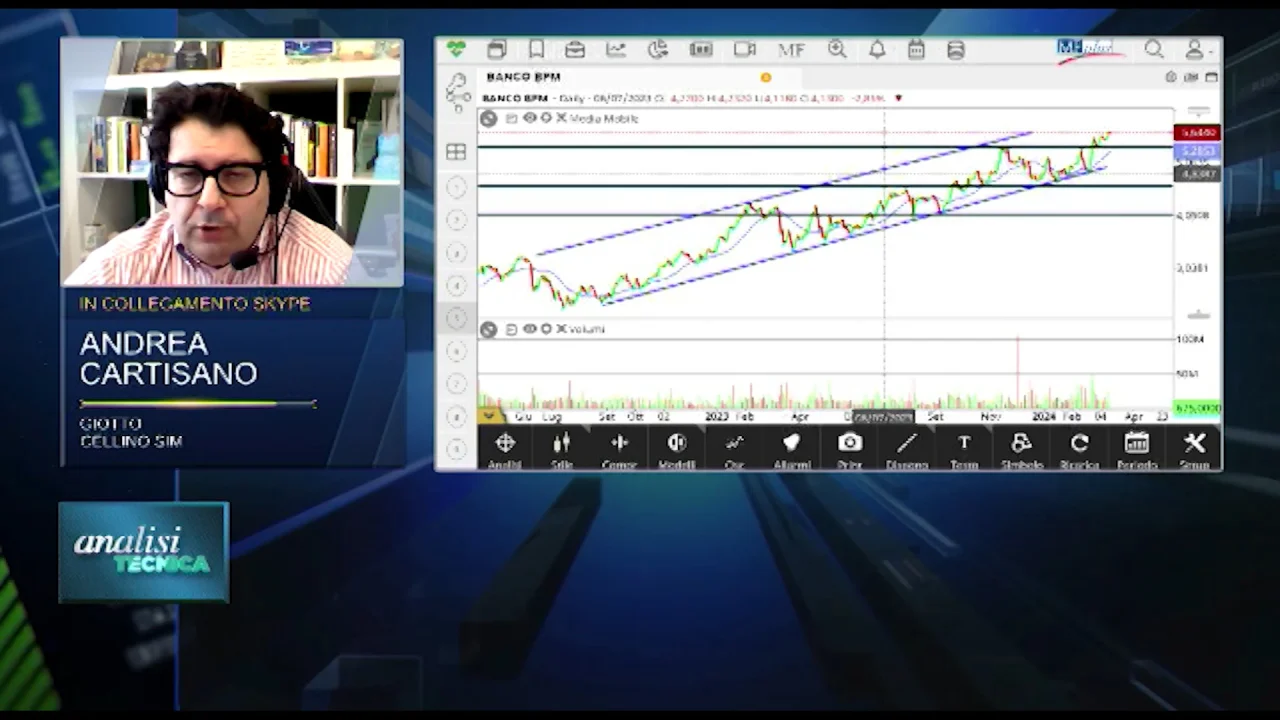Remove Volumi panel with its X
Screen dimensions: 1280x720
(x=561, y=329)
